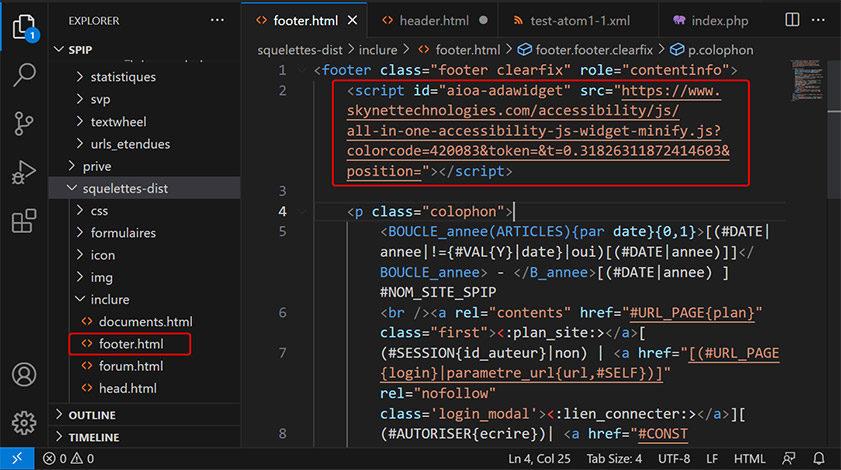841x470 pixels.
Task: Click the editor minimap preview
Action: click(806, 80)
